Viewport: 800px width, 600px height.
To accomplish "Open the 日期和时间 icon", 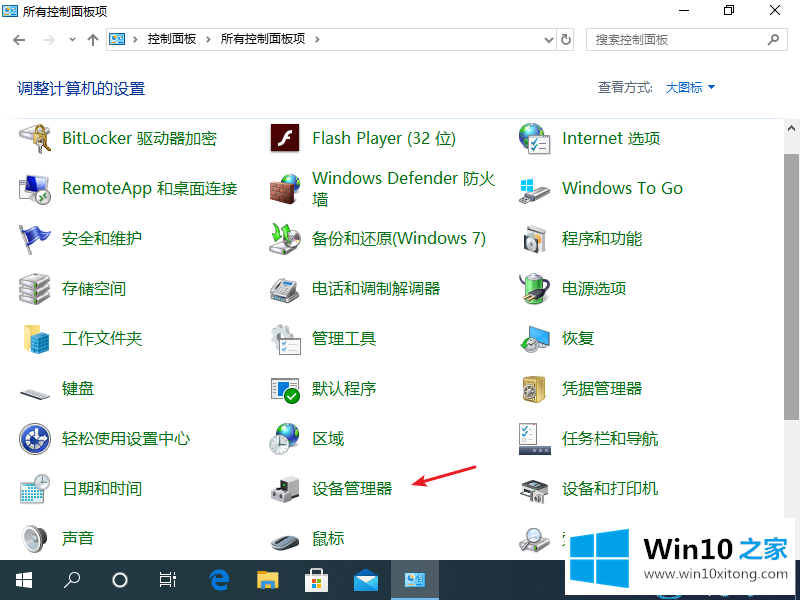I will pos(35,489).
